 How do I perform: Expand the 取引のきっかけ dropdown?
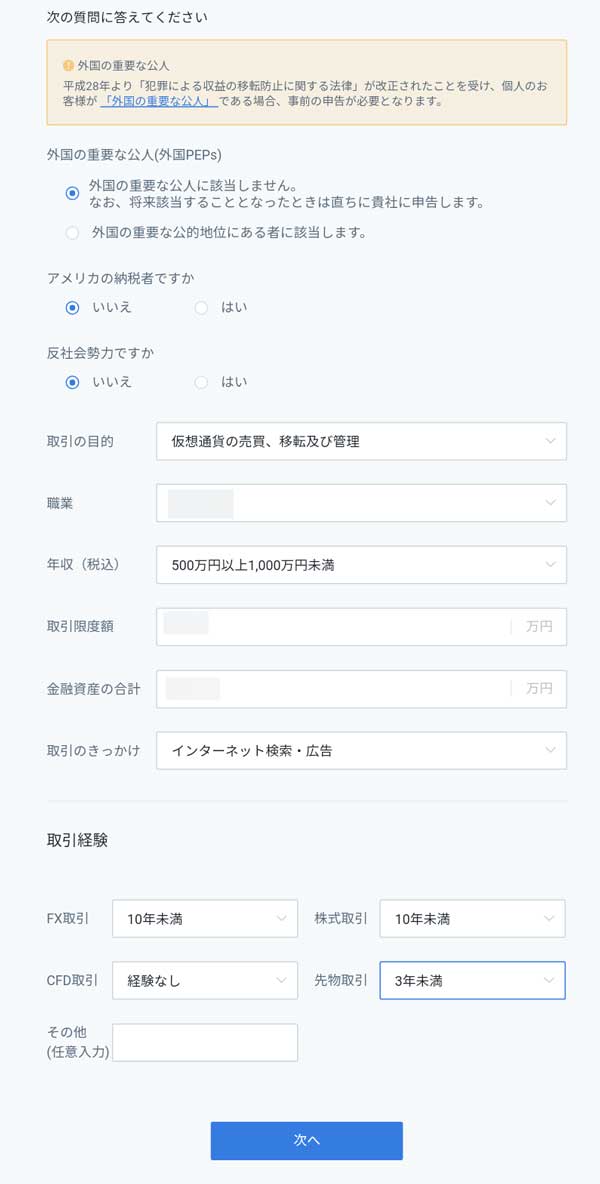pyautogui.click(x=361, y=751)
